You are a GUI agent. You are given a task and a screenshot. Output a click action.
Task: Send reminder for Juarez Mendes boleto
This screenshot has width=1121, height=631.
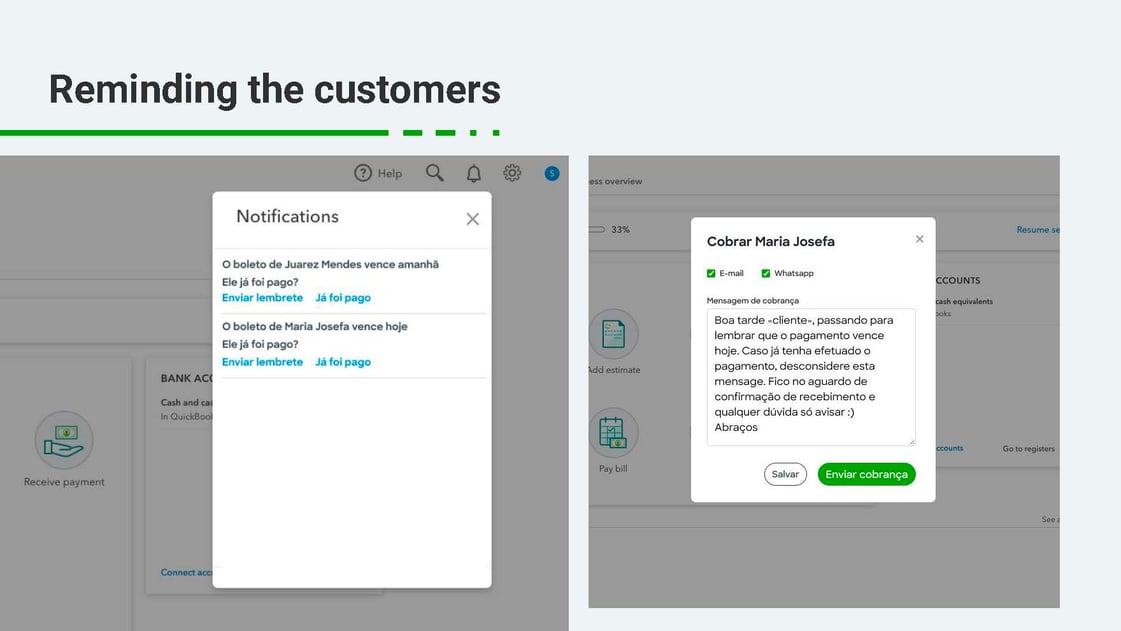coord(262,298)
